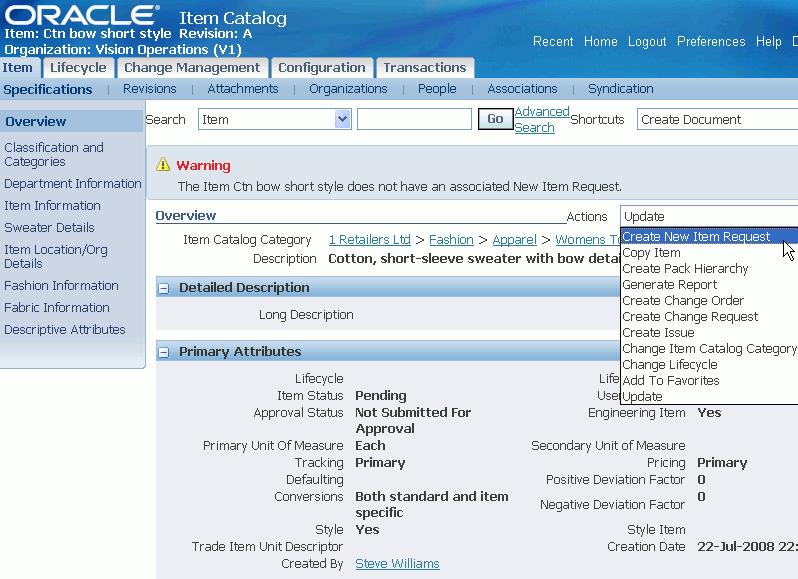The width and height of the screenshot is (798, 579).
Task: Click the Recent link in header
Action: (553, 42)
